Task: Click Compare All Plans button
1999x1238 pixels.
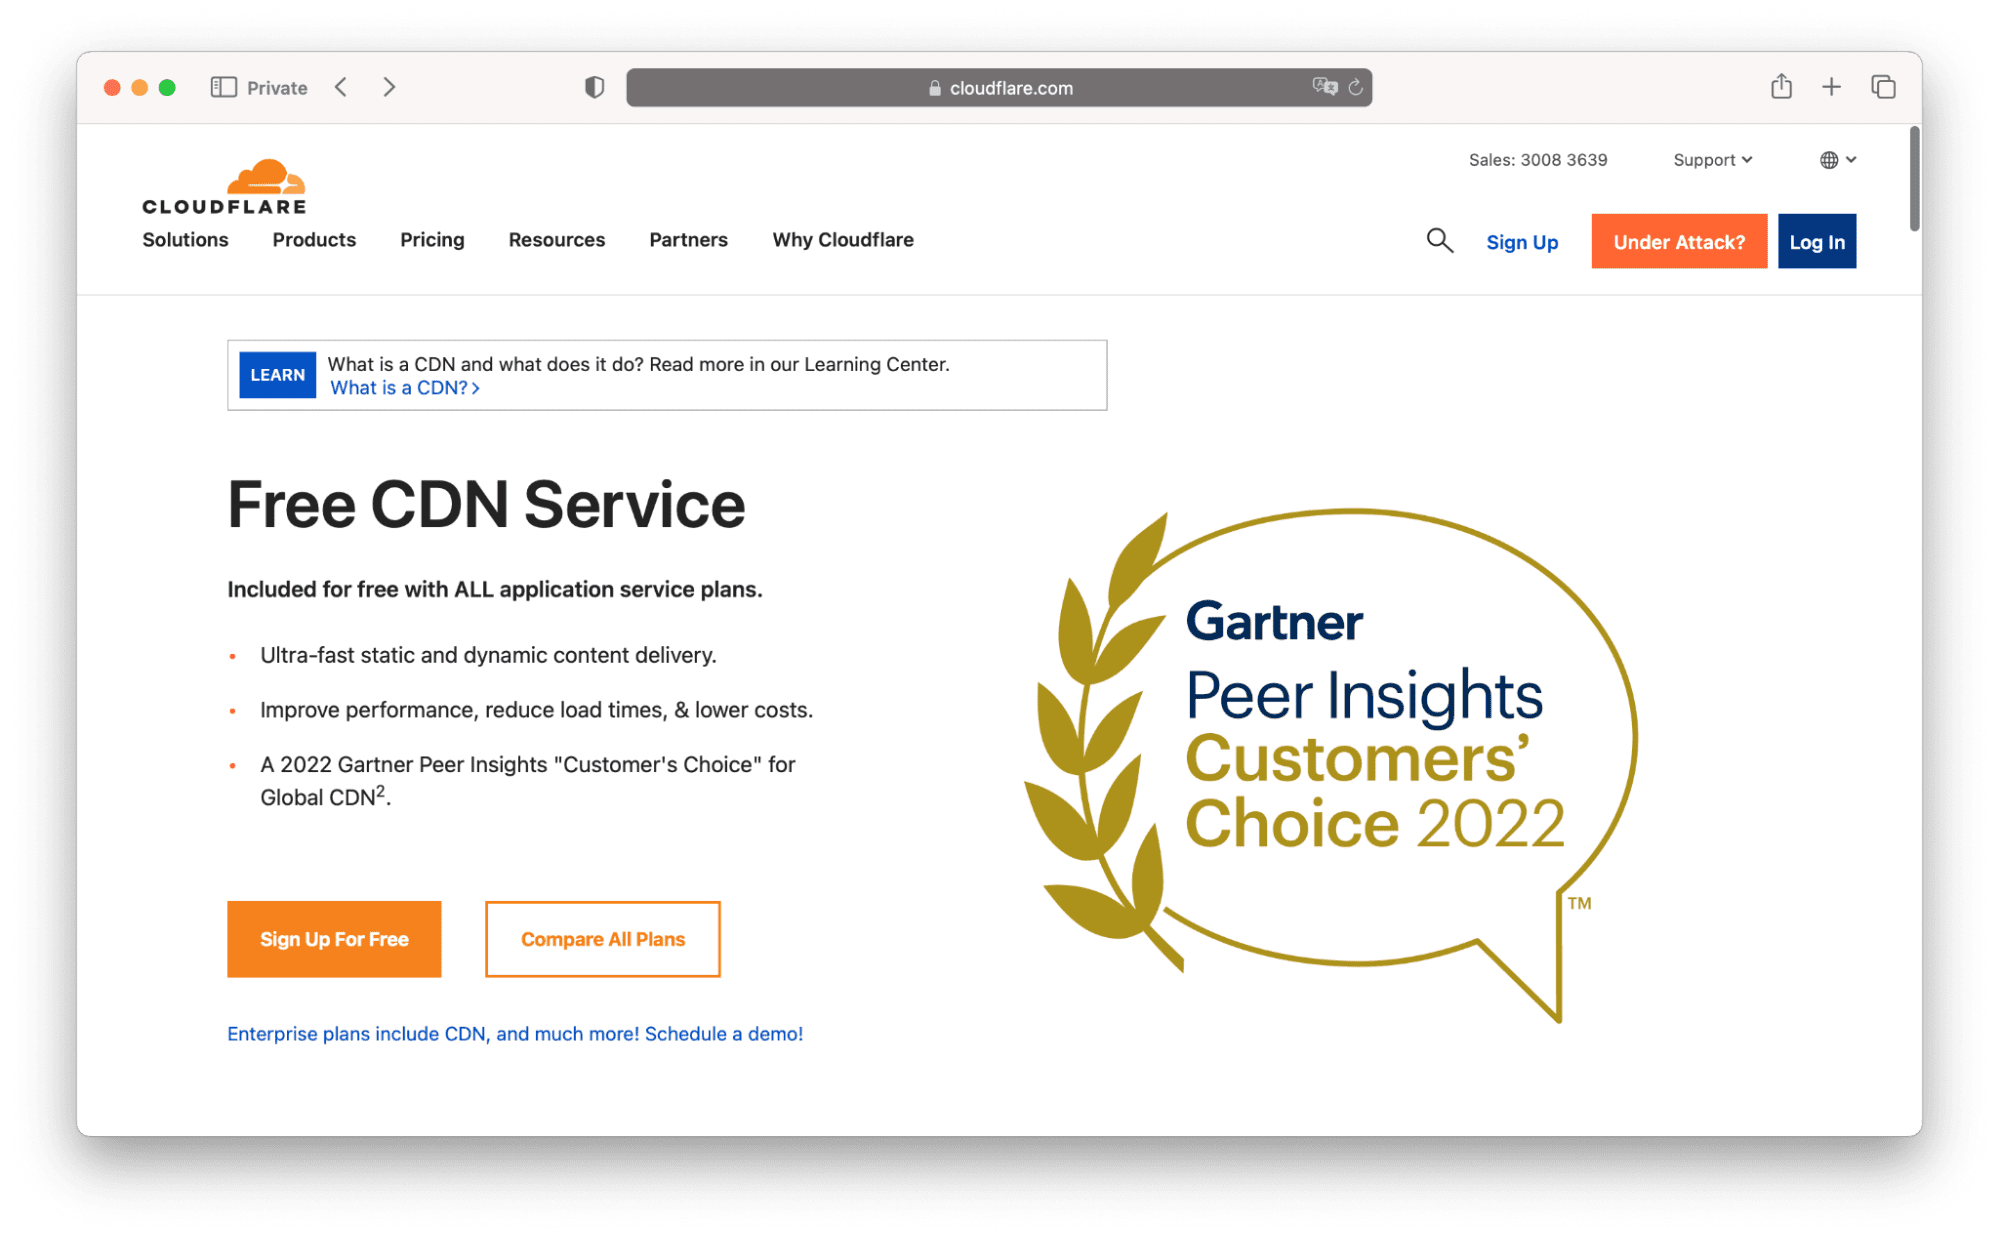Action: pyautogui.click(x=603, y=939)
